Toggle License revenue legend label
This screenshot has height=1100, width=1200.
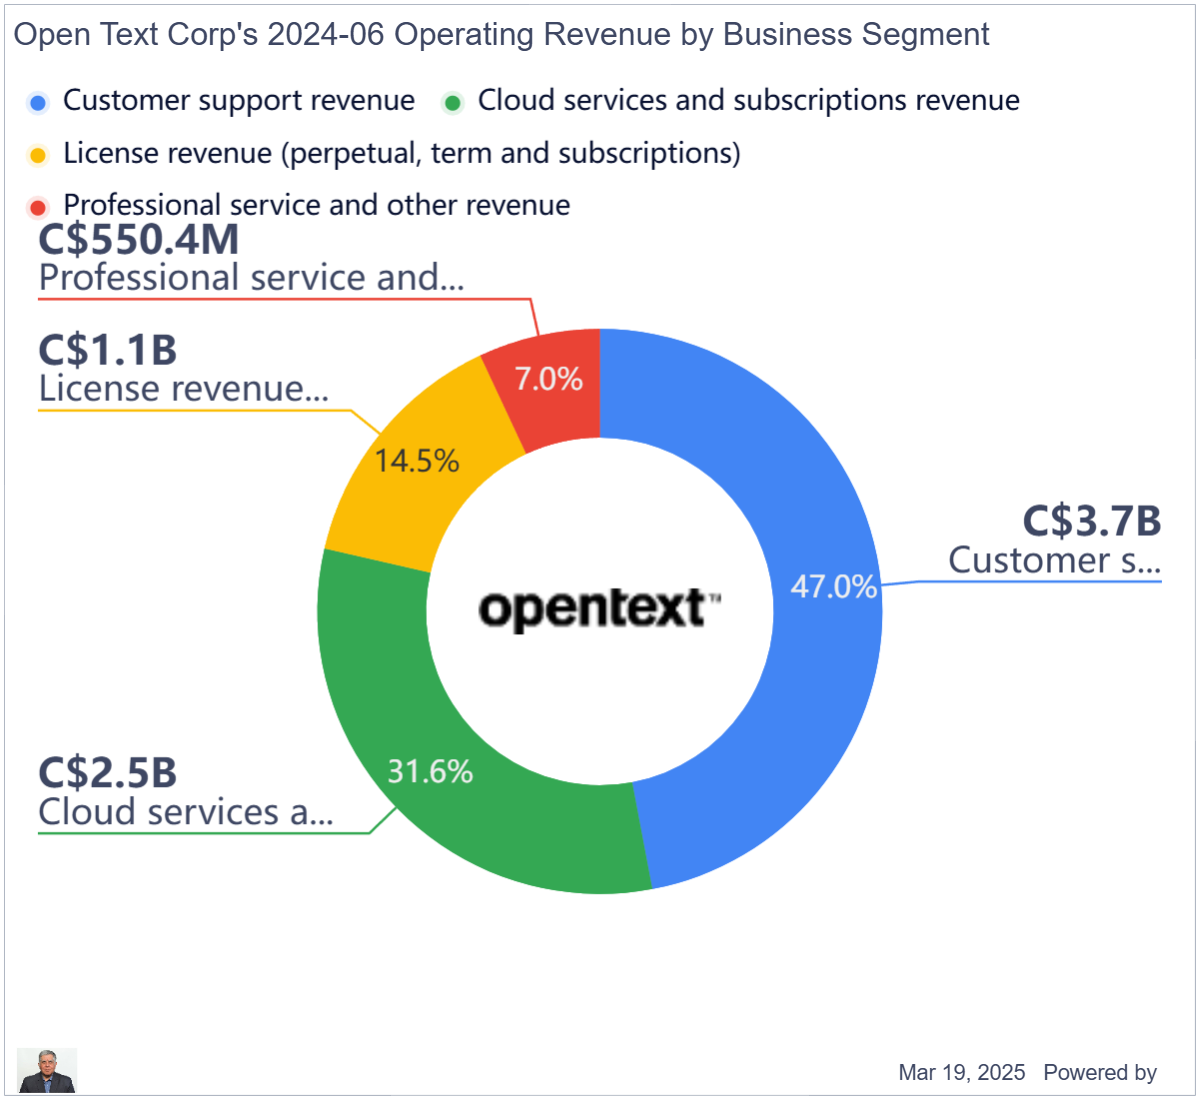pos(401,154)
